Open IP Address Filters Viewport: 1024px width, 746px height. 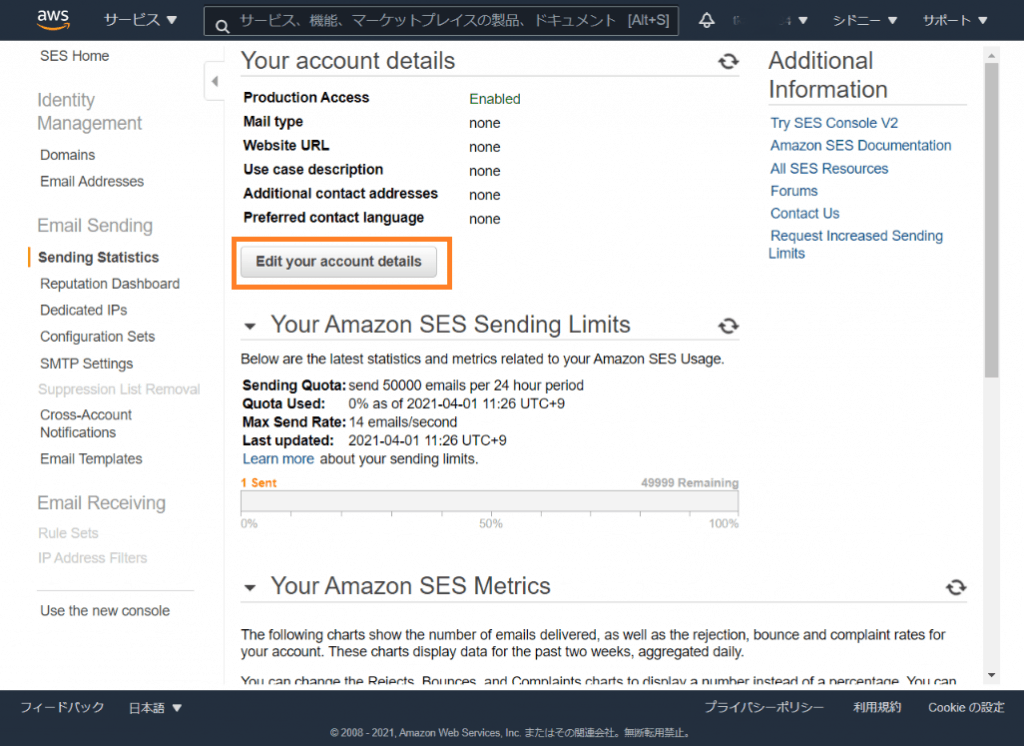(x=93, y=558)
